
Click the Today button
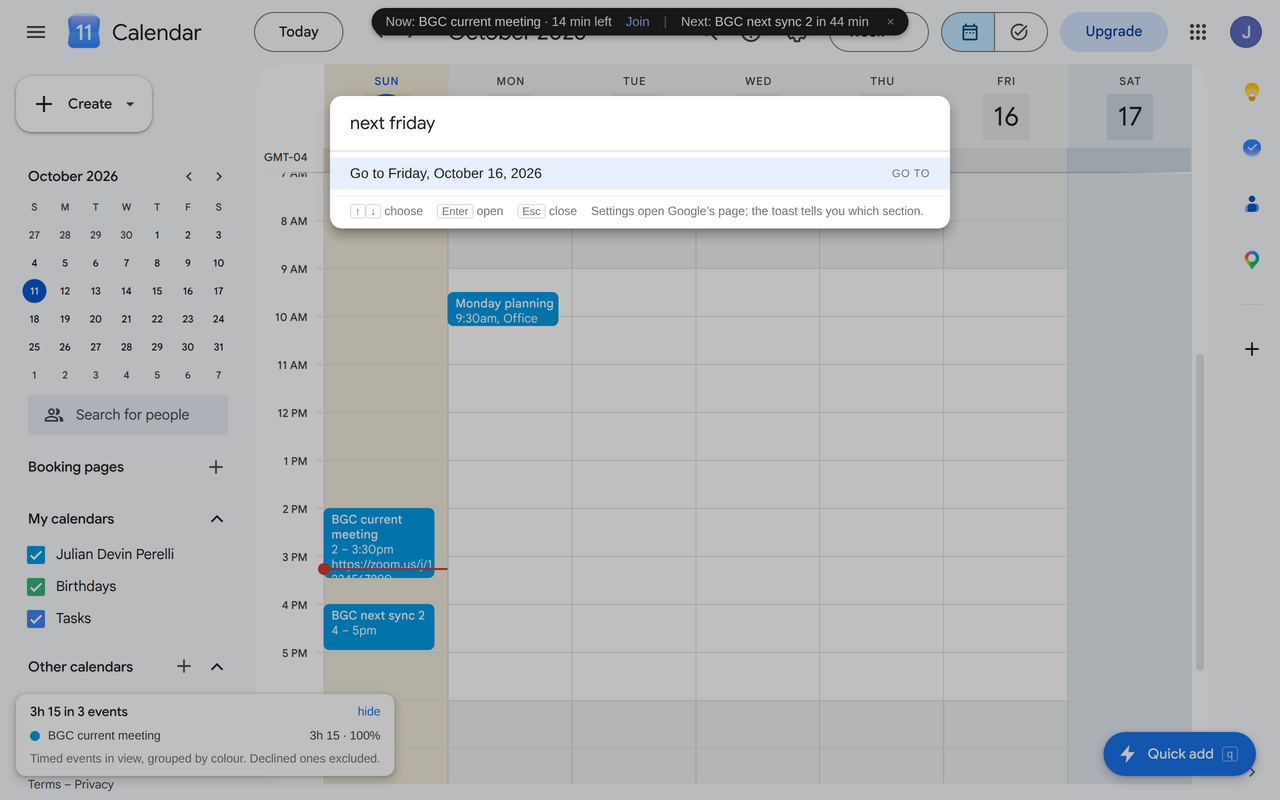(x=298, y=32)
